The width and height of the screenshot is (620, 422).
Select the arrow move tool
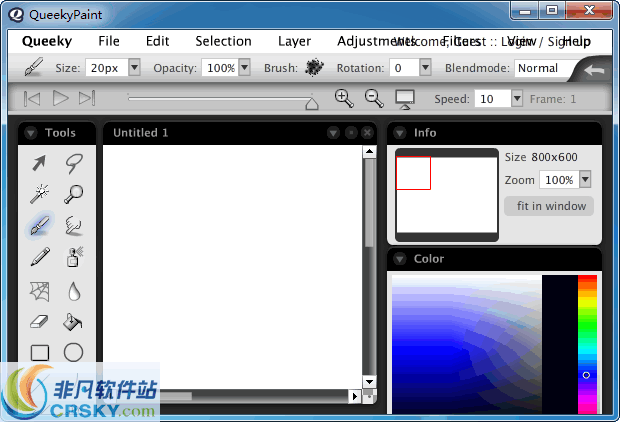pos(39,163)
